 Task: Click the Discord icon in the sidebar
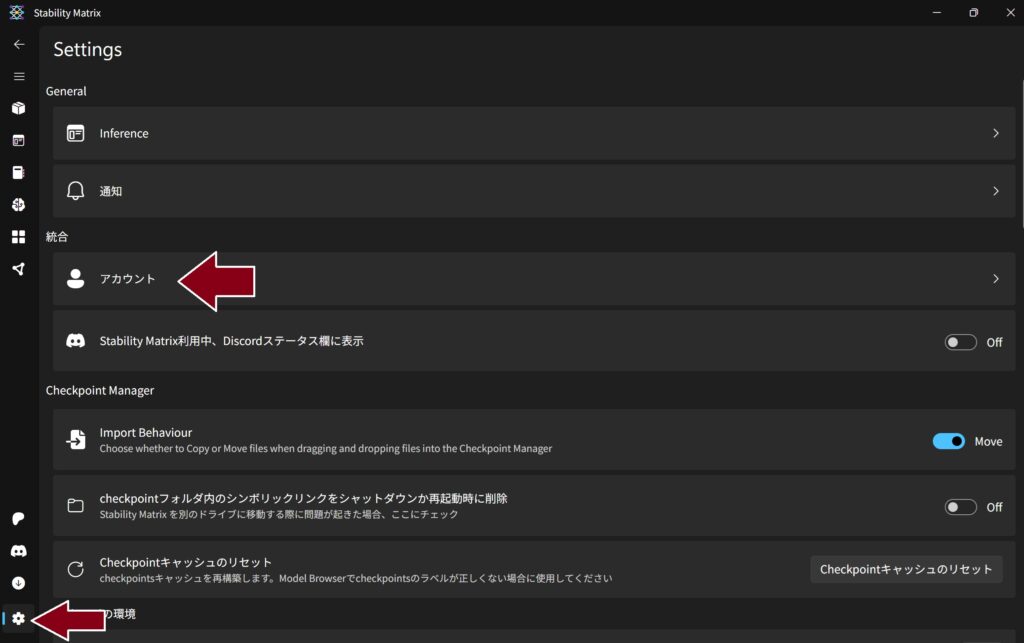coord(18,552)
